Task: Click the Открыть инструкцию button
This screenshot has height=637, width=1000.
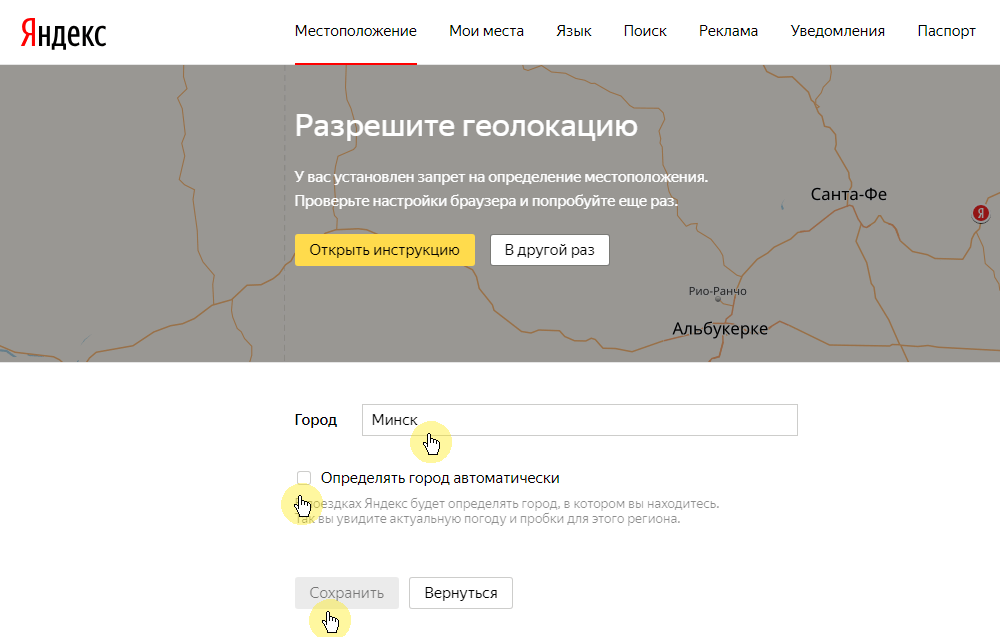Action: click(385, 249)
